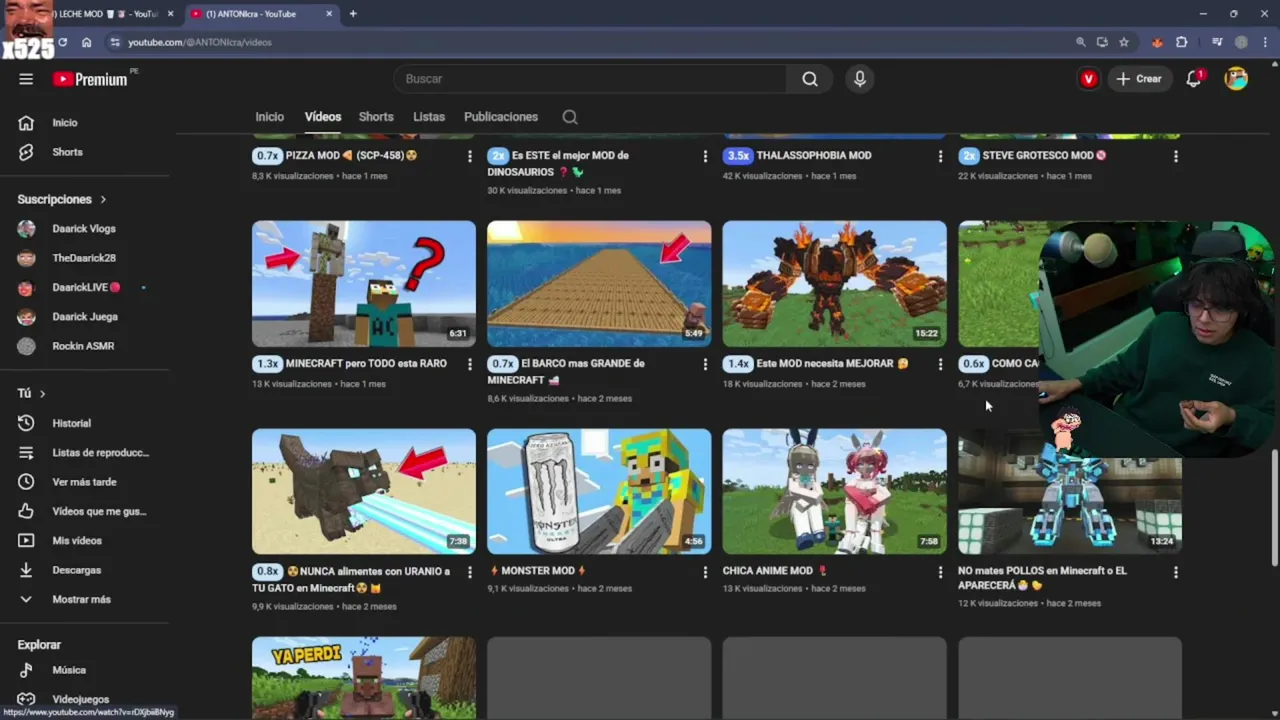Click the page vertical scrollbar
1280x720 pixels.
[x=1274, y=506]
